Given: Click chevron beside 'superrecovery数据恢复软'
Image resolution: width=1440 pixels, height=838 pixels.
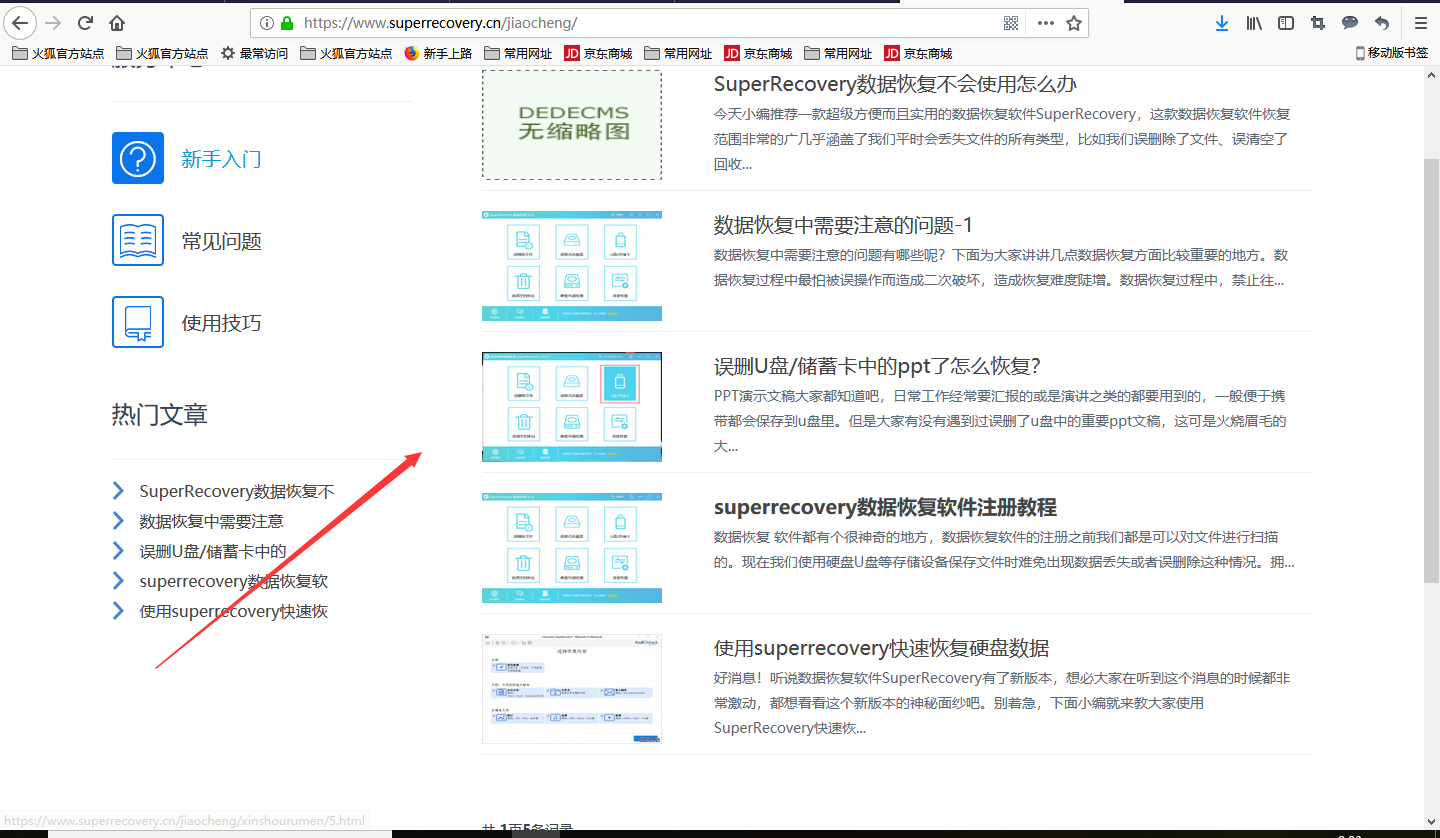Looking at the screenshot, I should tap(118, 580).
